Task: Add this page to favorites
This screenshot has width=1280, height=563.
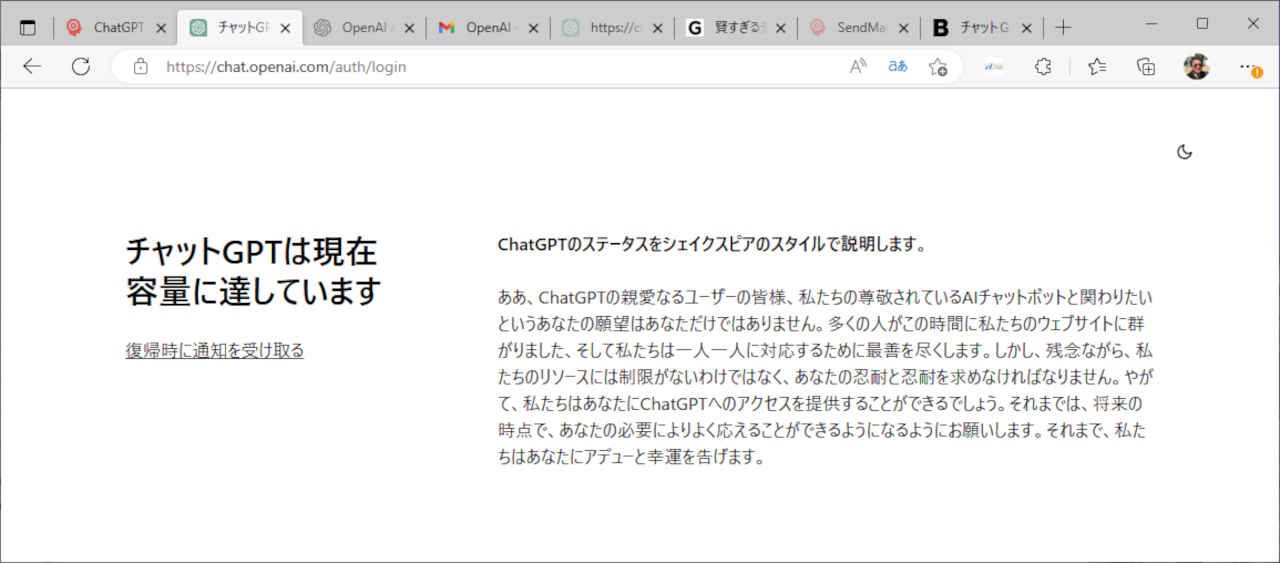Action: (x=938, y=67)
